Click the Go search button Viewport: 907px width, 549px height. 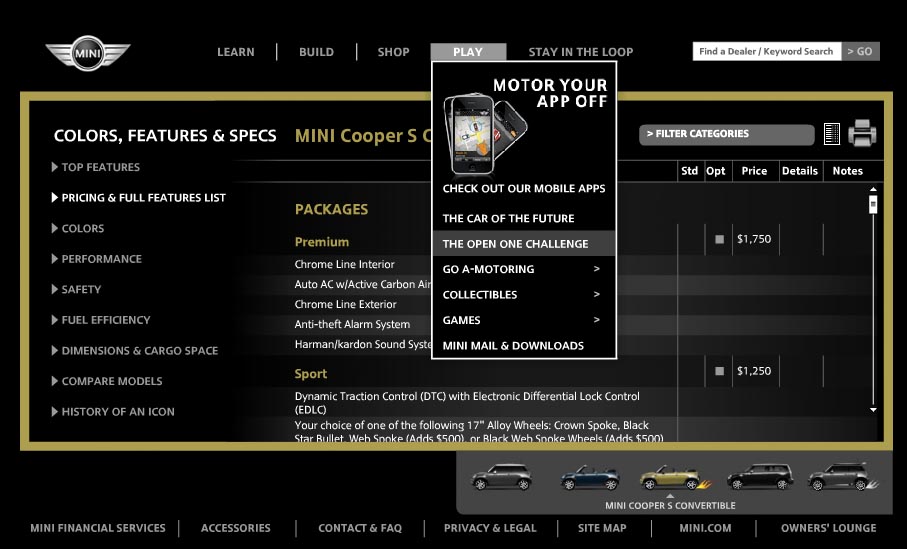860,51
